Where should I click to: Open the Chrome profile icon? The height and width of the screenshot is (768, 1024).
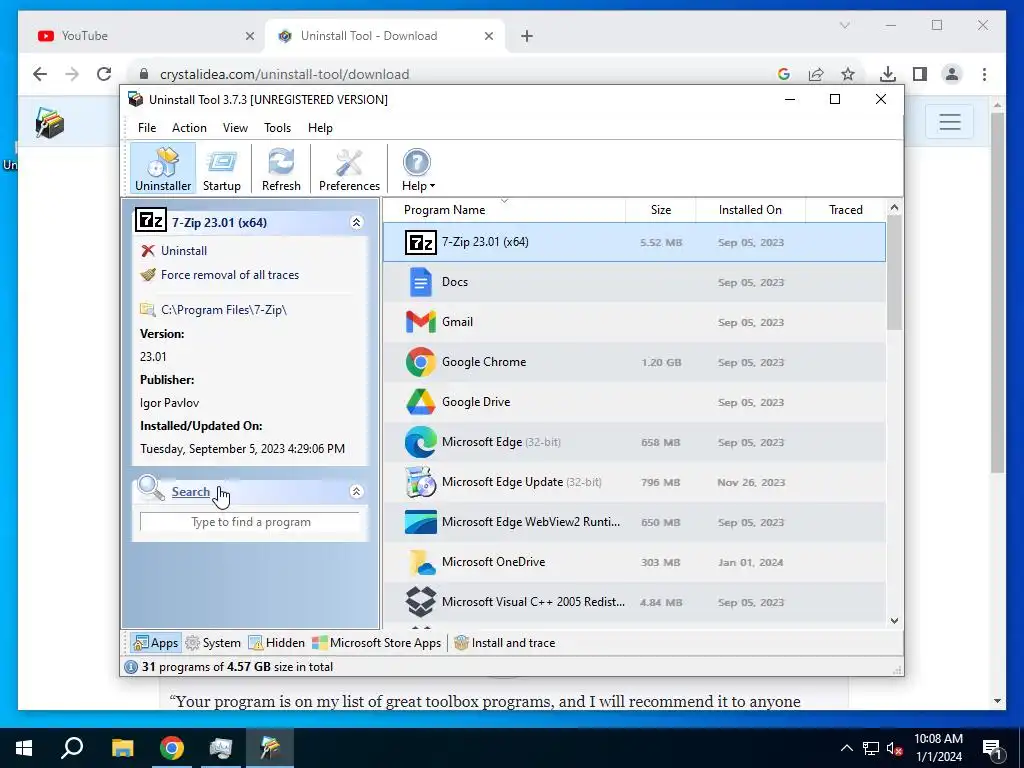(952, 74)
